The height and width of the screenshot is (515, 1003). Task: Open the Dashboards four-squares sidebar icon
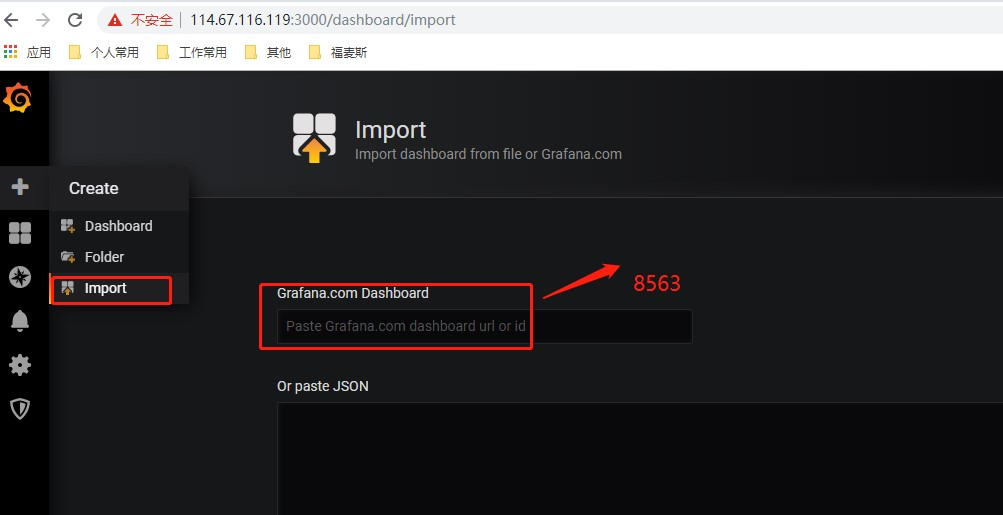tap(20, 233)
